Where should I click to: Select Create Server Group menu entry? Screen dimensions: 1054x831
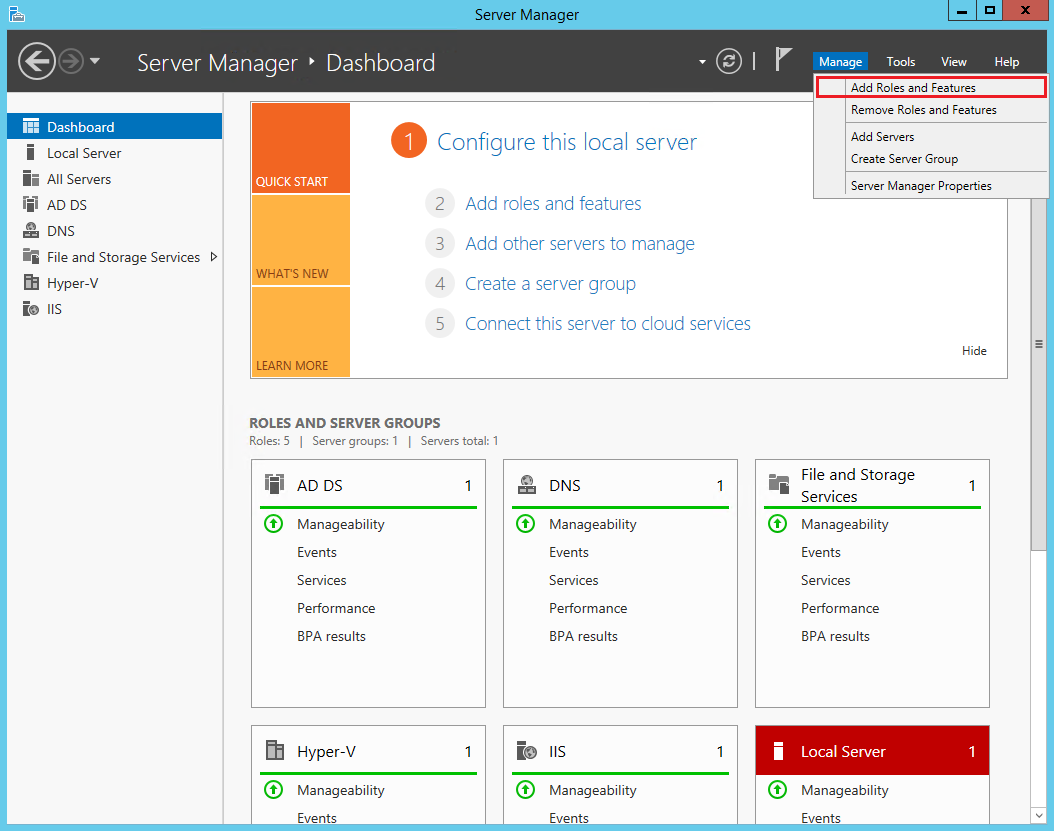[931, 159]
